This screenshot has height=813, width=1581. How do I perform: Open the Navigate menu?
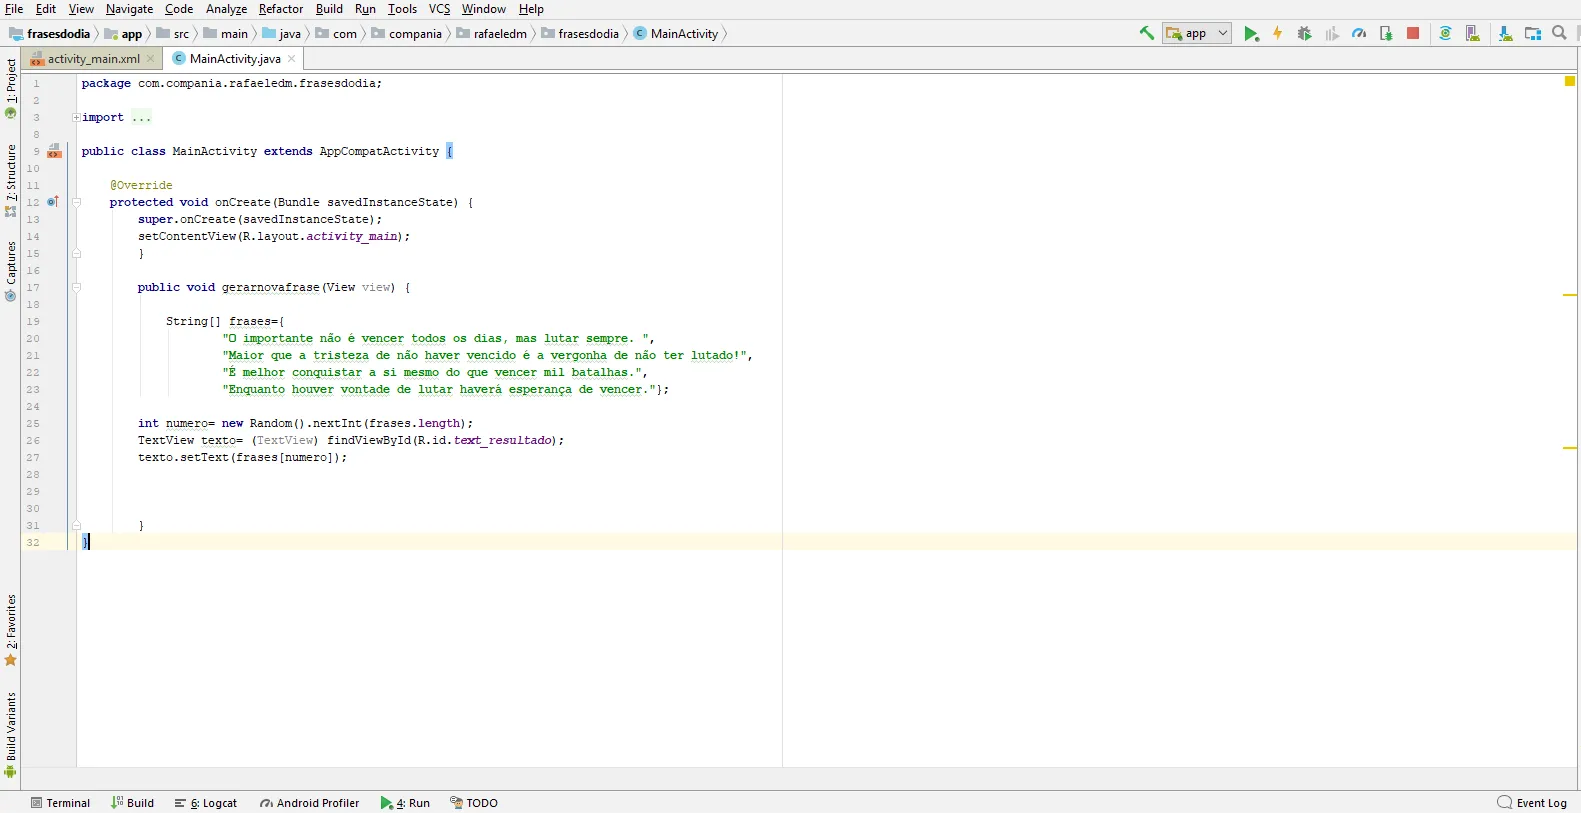[129, 9]
